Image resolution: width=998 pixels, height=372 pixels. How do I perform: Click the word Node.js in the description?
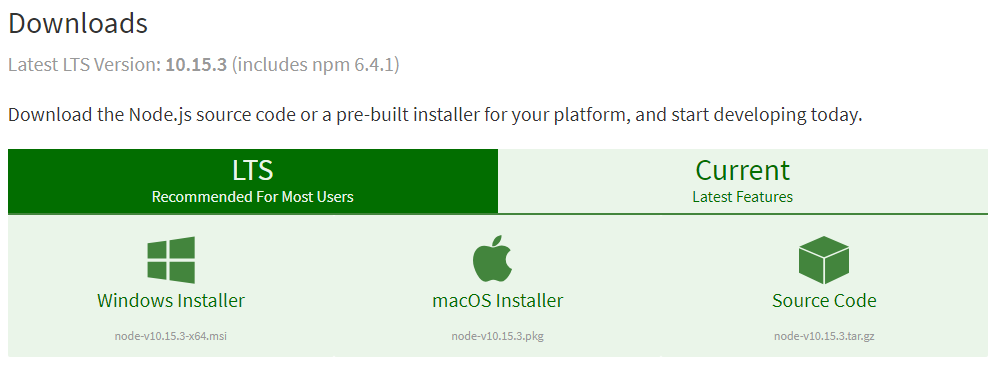point(161,116)
